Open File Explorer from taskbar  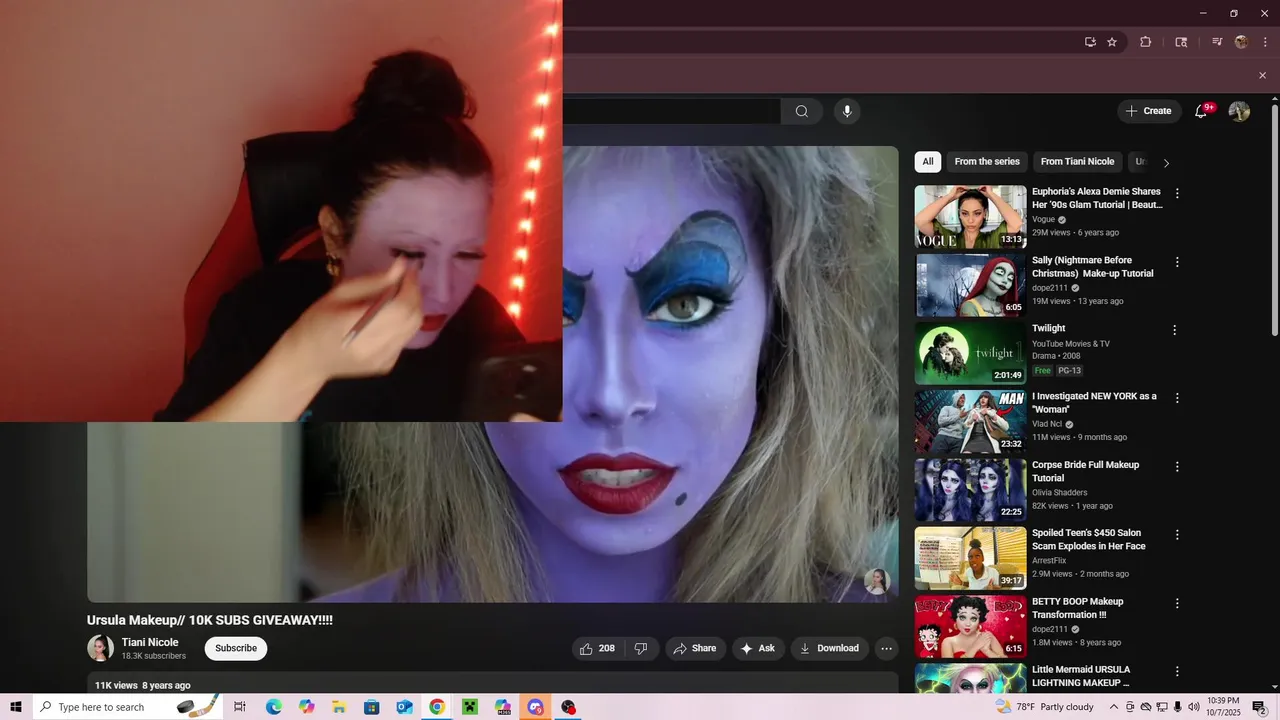coord(339,707)
